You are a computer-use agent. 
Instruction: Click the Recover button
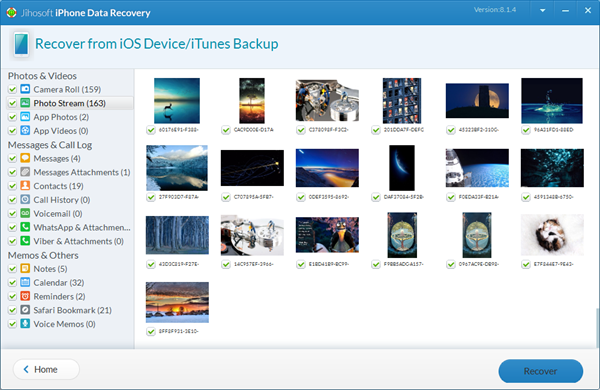pos(540,371)
